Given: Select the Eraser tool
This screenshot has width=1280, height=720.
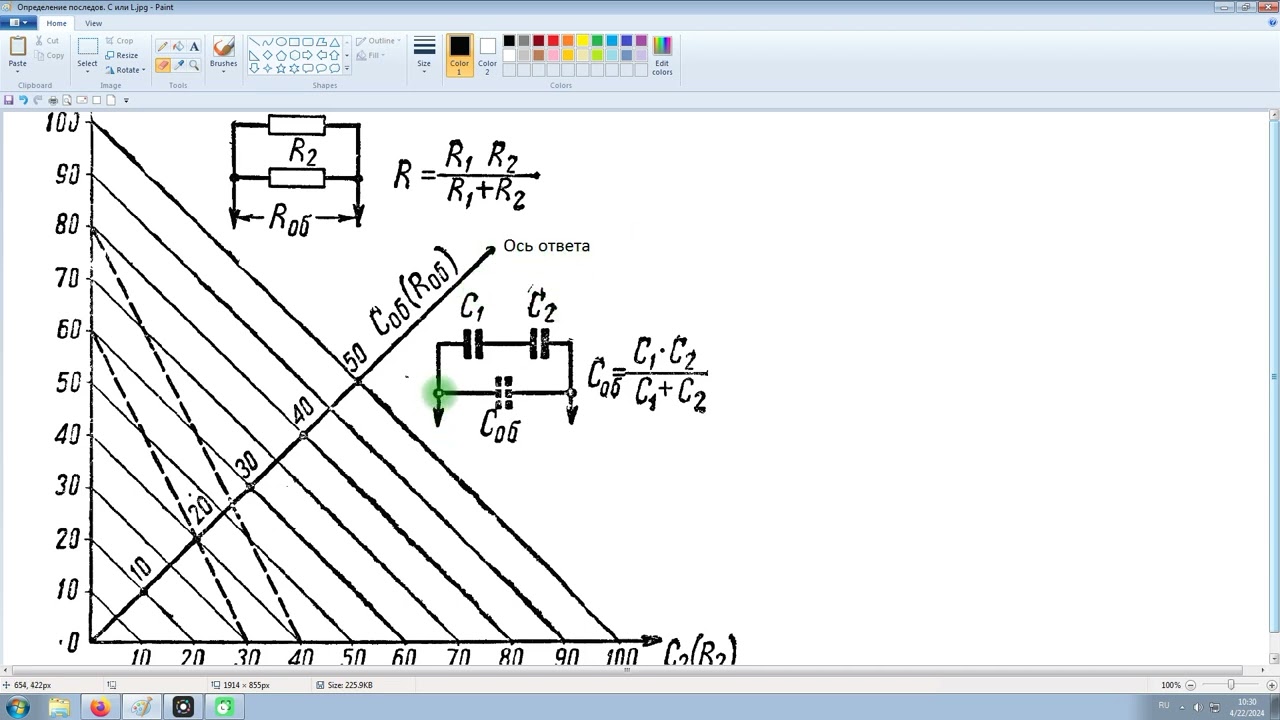Looking at the screenshot, I should [162, 65].
